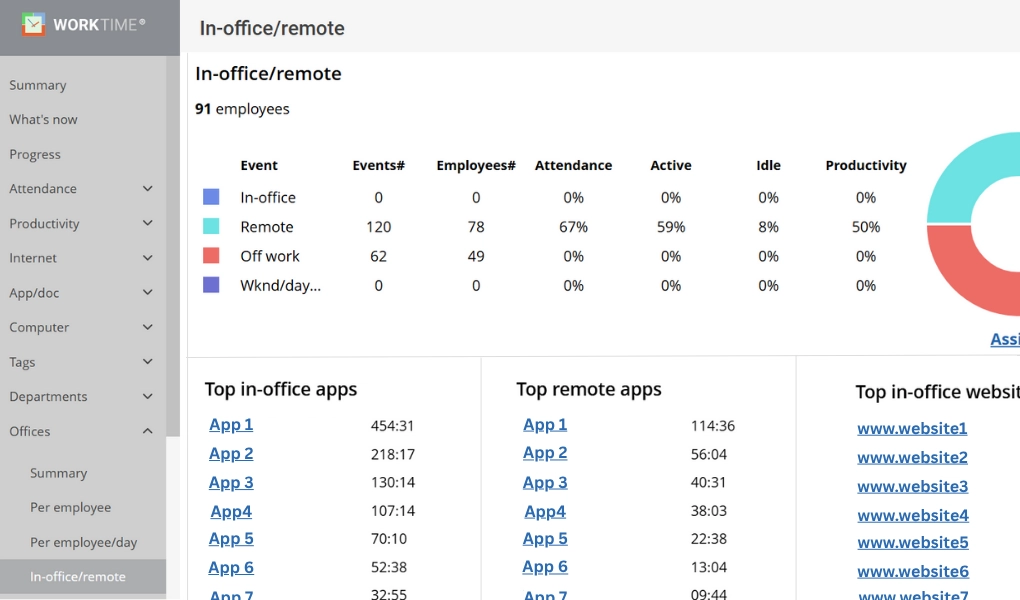The height and width of the screenshot is (600, 1020).
Task: Open the www.website1 link
Action: click(912, 429)
